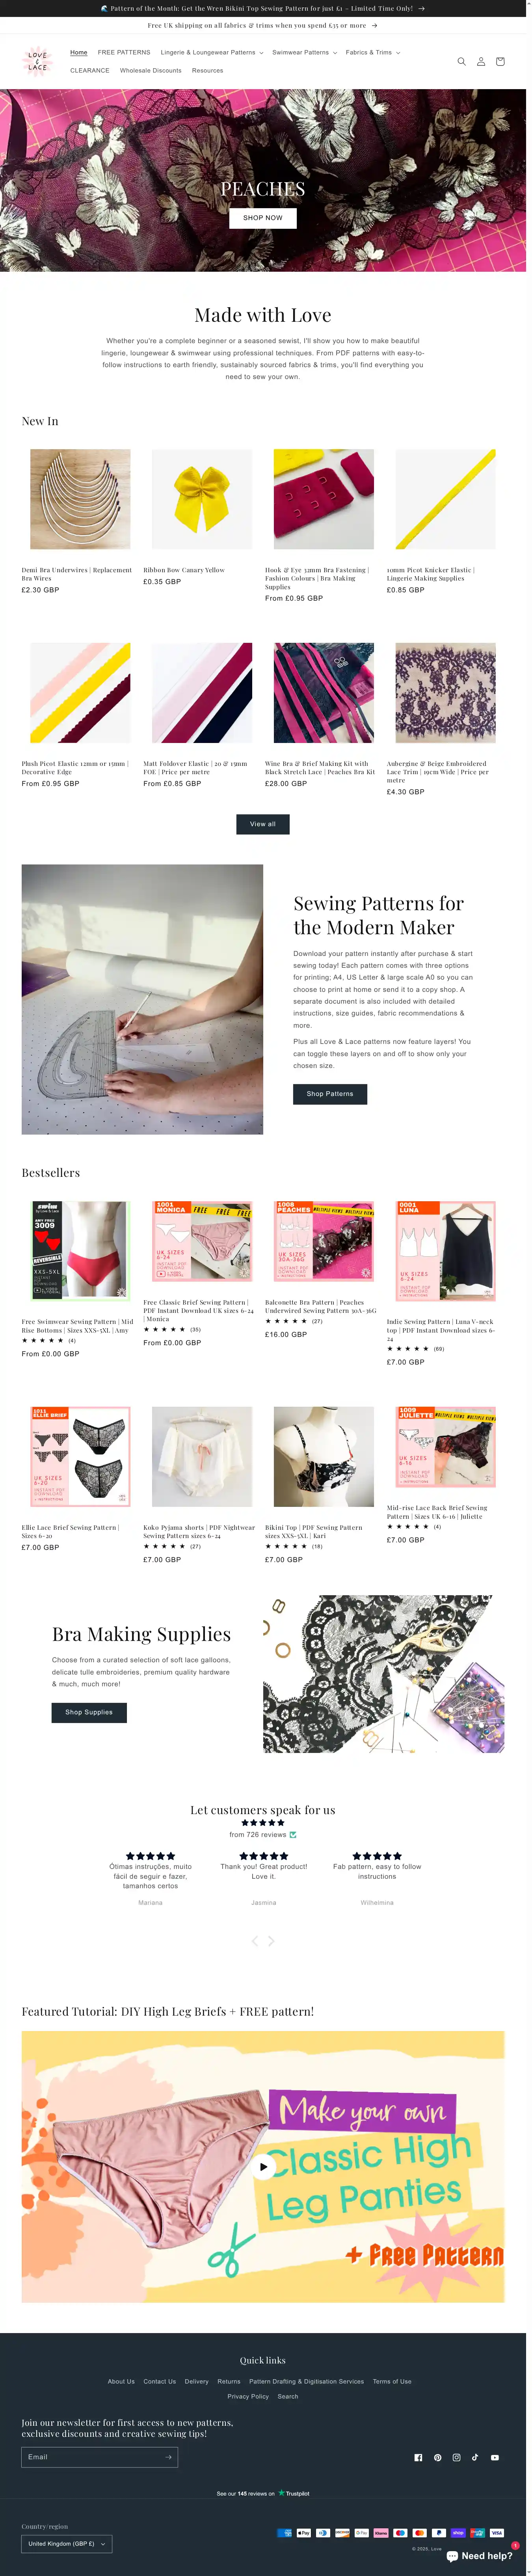Expand Lingerie & Loungewear Patterns menu
Image resolution: width=532 pixels, height=2576 pixels.
coord(212,52)
